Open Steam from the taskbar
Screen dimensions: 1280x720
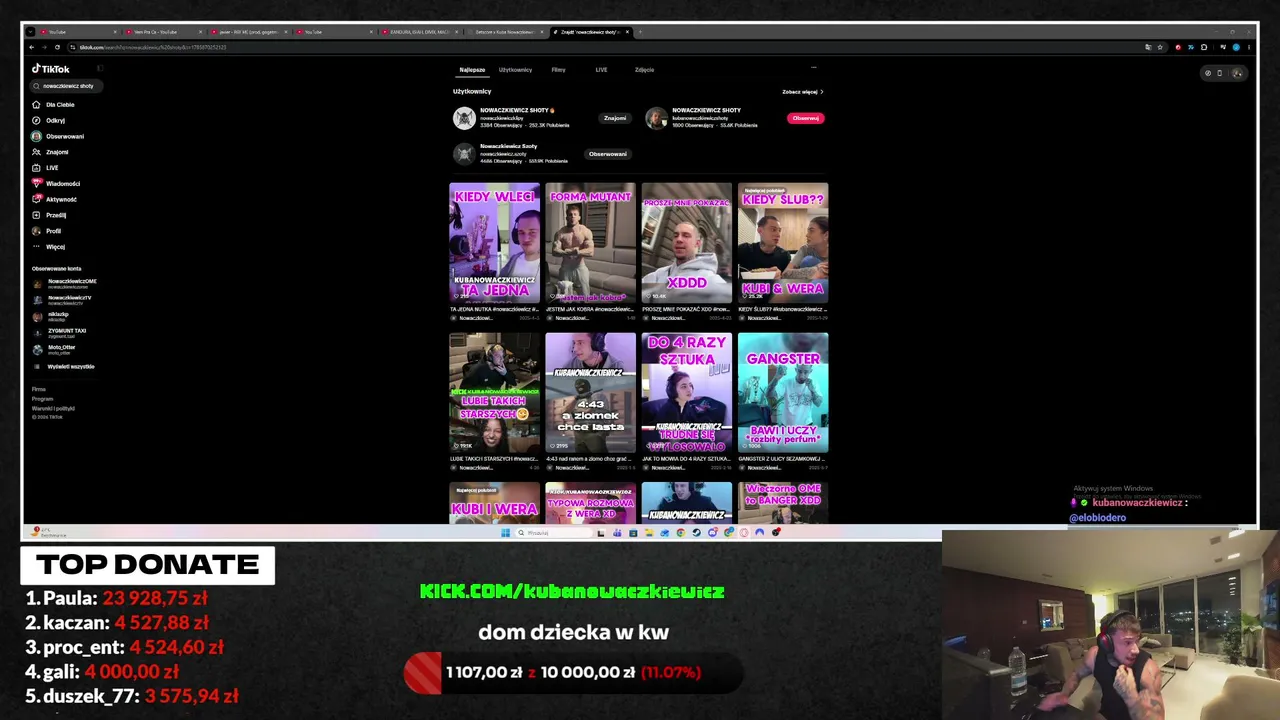click(697, 533)
